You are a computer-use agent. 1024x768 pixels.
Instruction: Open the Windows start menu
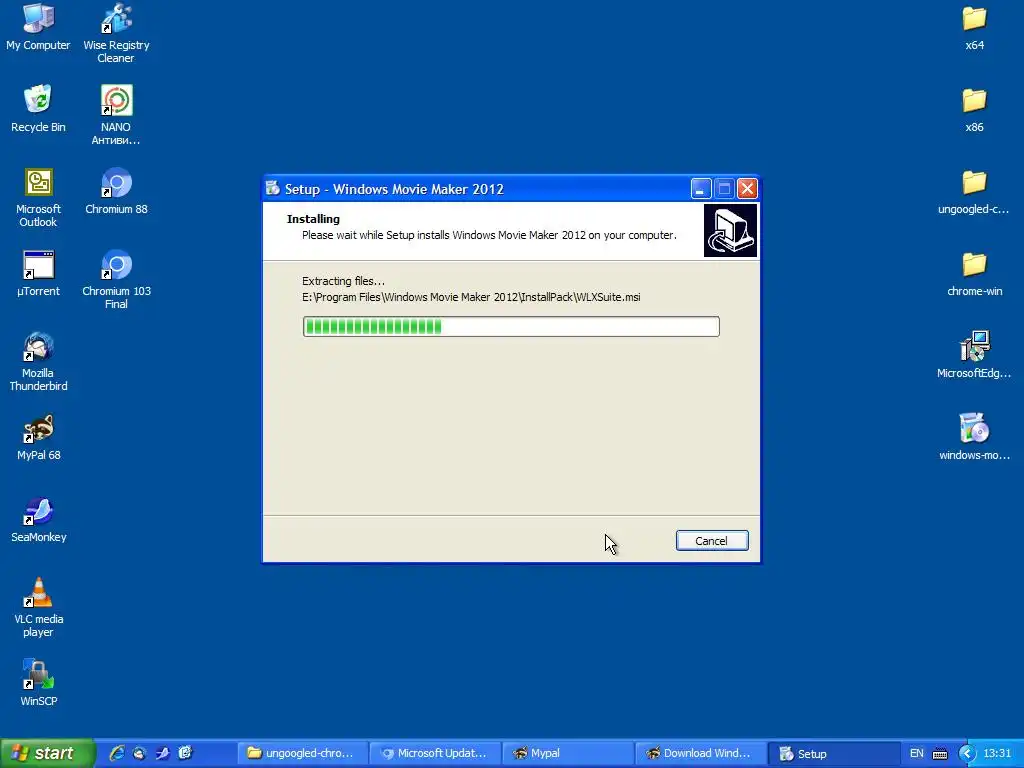pyautogui.click(x=46, y=753)
